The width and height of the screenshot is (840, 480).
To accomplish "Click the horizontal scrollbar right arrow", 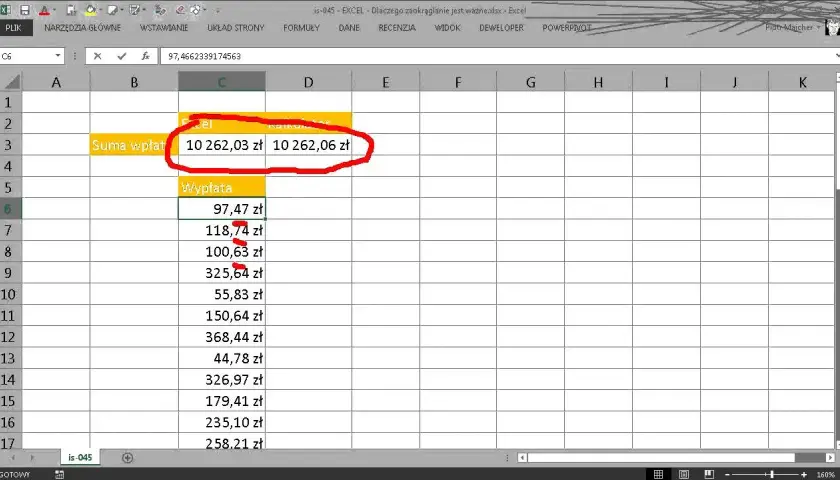I will pyautogui.click(x=830, y=458).
